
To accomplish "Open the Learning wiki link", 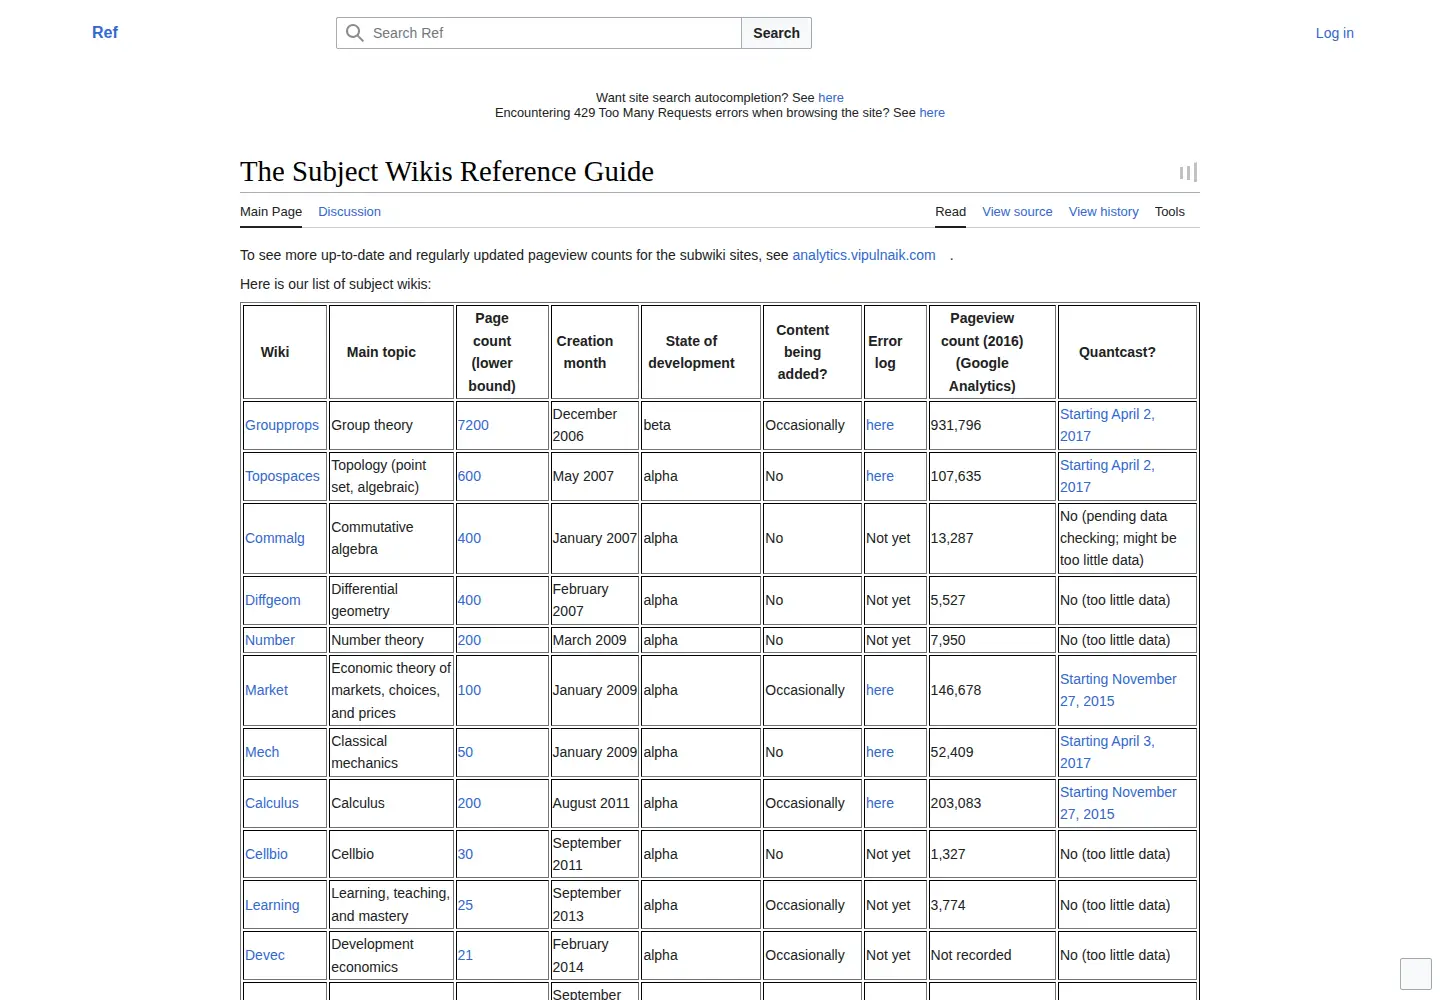I will point(272,905).
